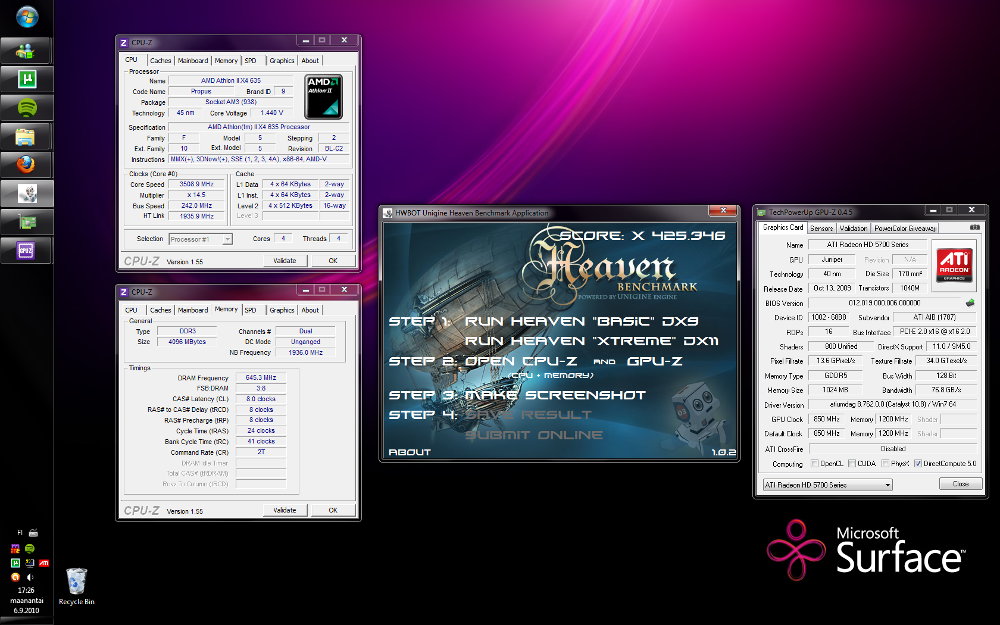Open ATI Radeon HD 5700 Series dropdown
The image size is (1000, 625).
pos(827,485)
